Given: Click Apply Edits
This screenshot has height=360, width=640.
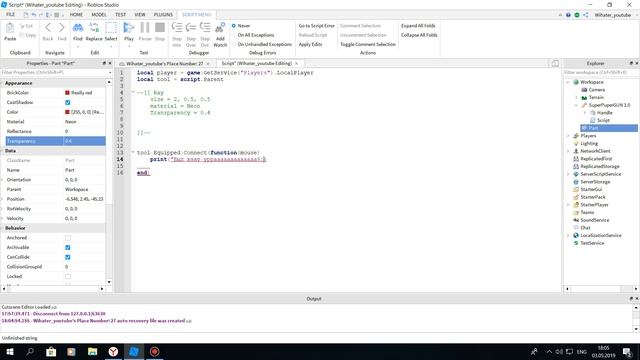Looking at the screenshot, I should click(x=310, y=44).
